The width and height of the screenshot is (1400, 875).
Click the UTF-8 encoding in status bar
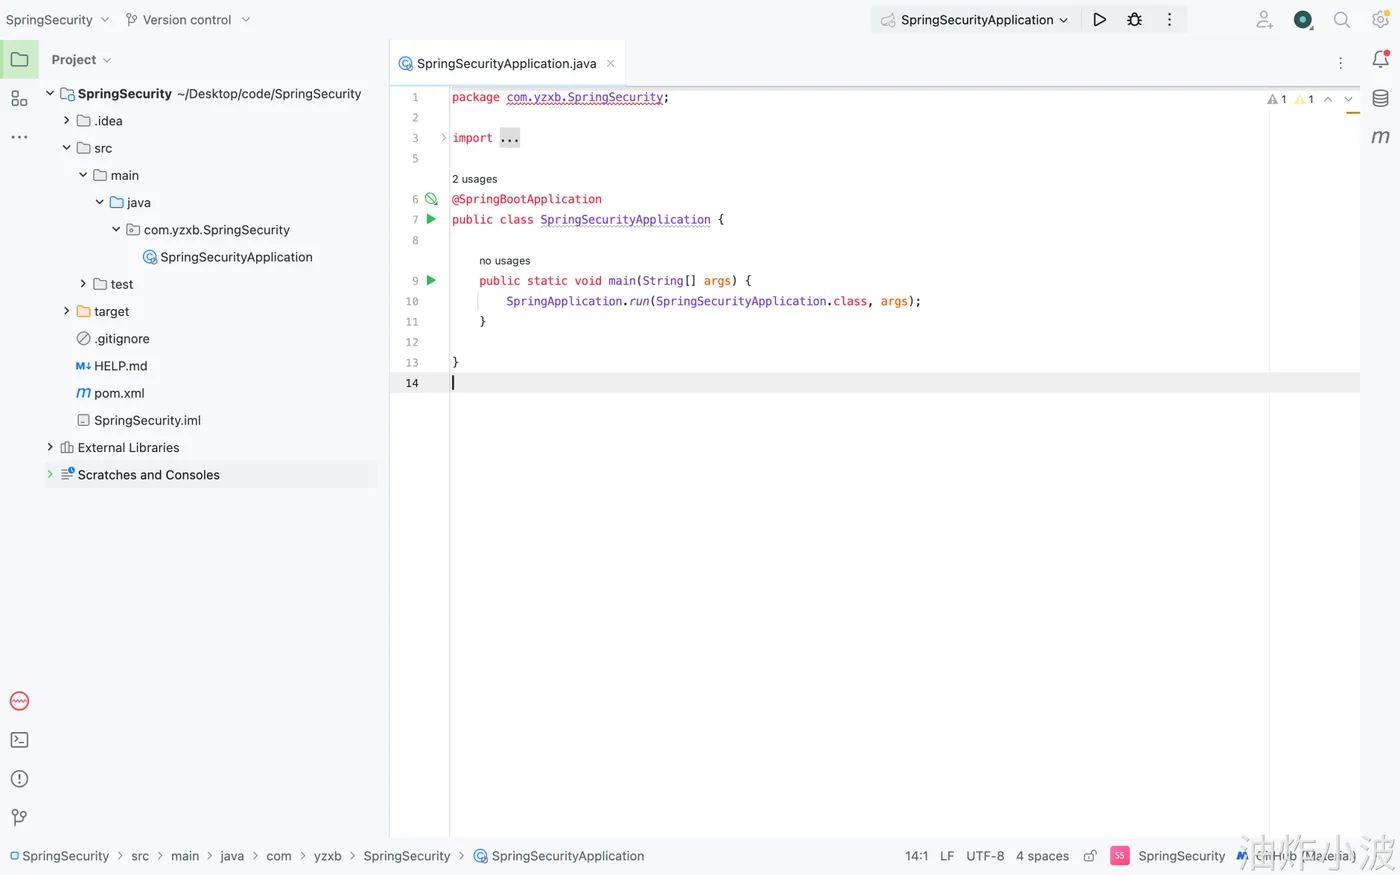click(984, 856)
